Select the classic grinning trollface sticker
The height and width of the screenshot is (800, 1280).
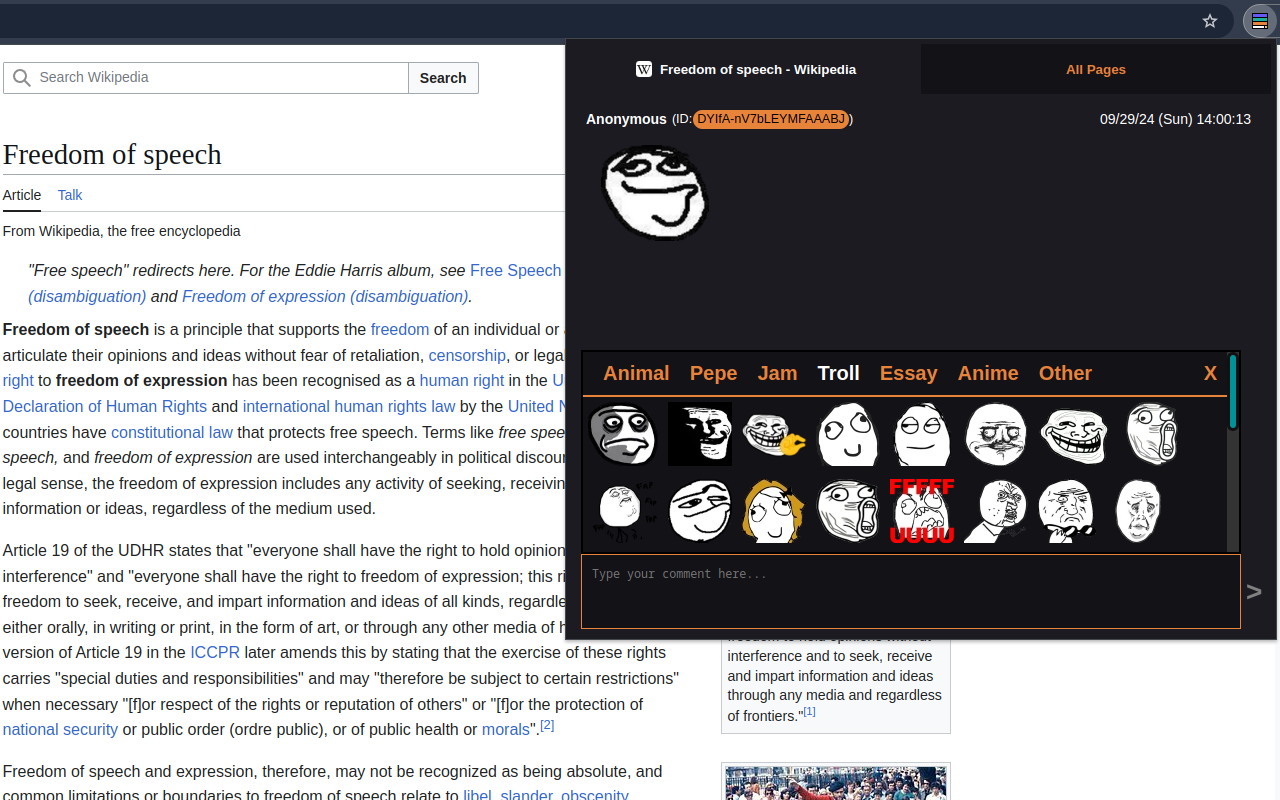1074,434
